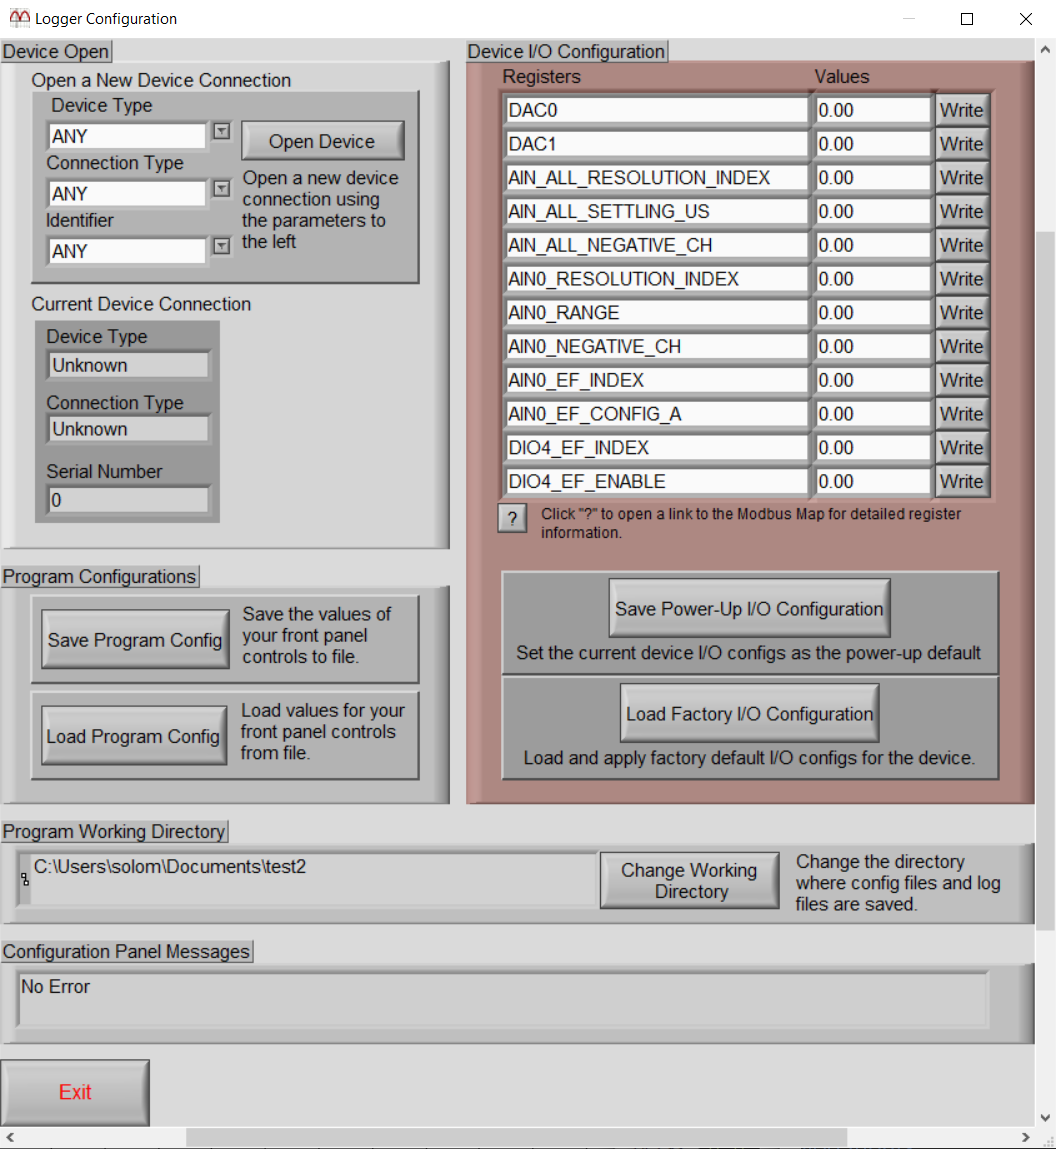Click the Device Type ANY input field

click(128, 136)
